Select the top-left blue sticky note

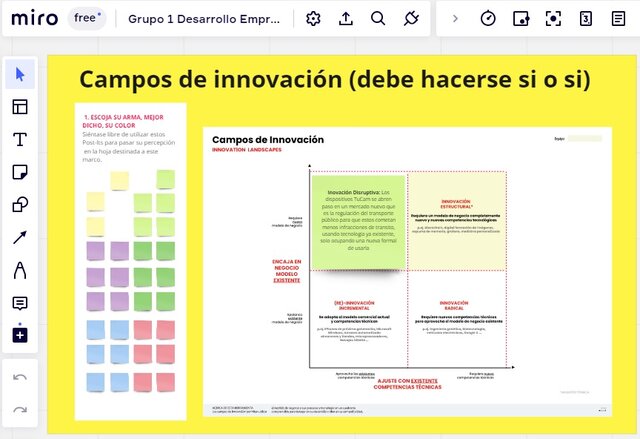pyautogui.click(x=96, y=330)
